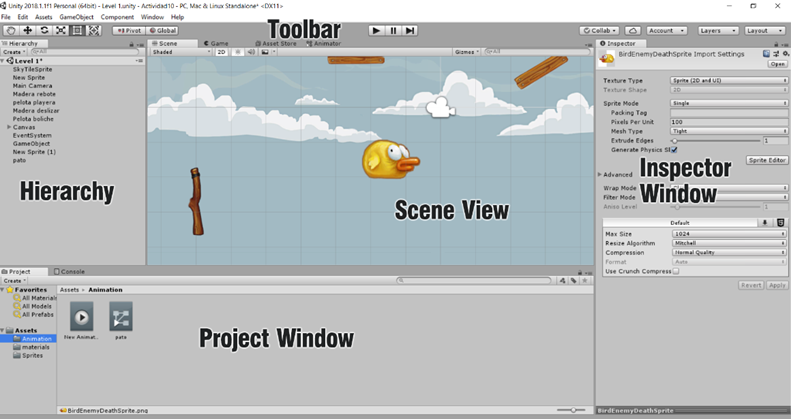
Task: Open the Gizmos dropdown
Action: (467, 52)
